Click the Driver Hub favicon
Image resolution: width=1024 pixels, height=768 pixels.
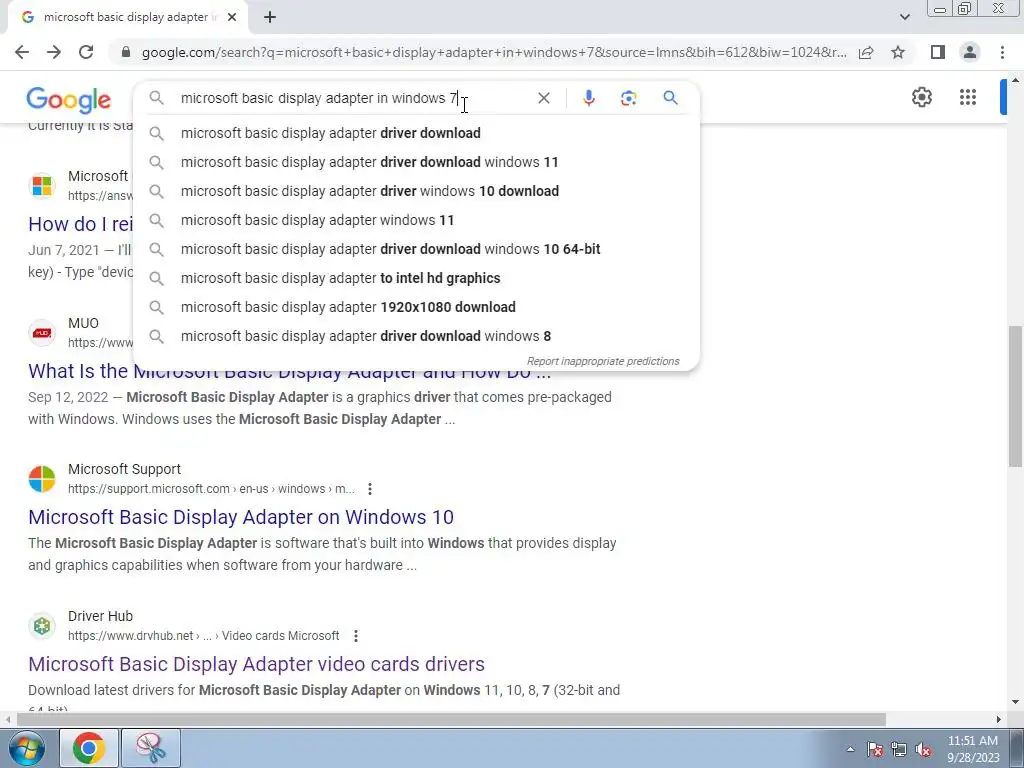(42, 626)
